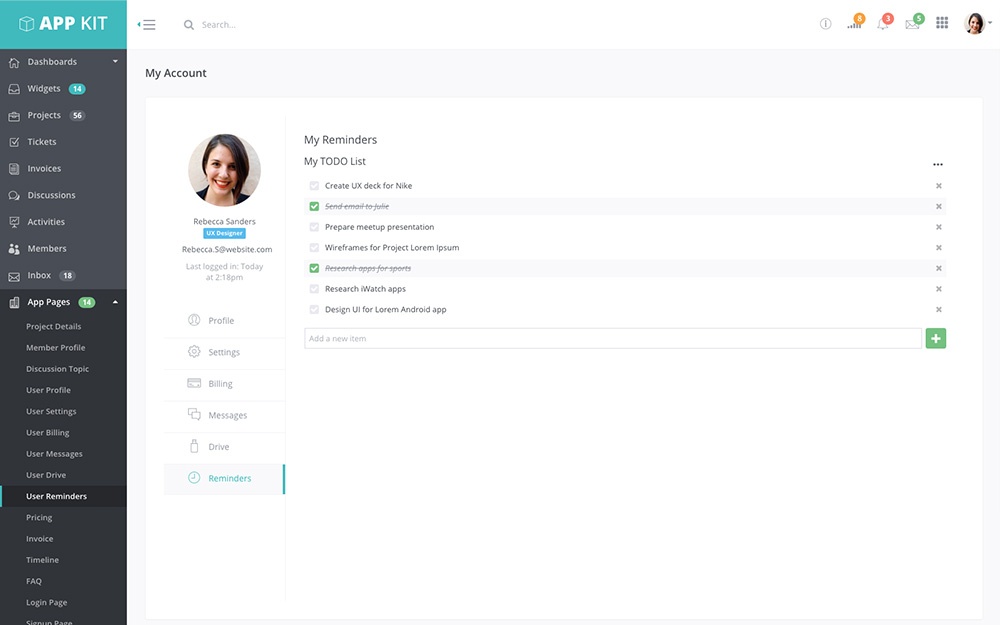Open the mail envelope icon in header
The image size is (1000, 625).
coord(912,24)
